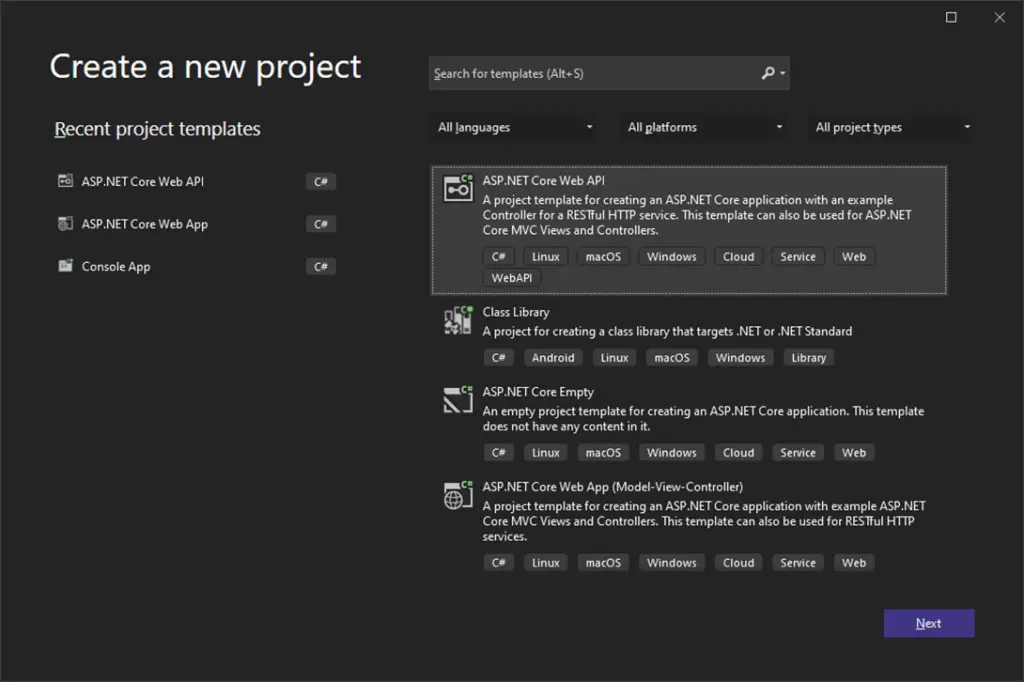This screenshot has width=1024, height=682.
Task: Open the All platforms dropdown
Action: 704,127
